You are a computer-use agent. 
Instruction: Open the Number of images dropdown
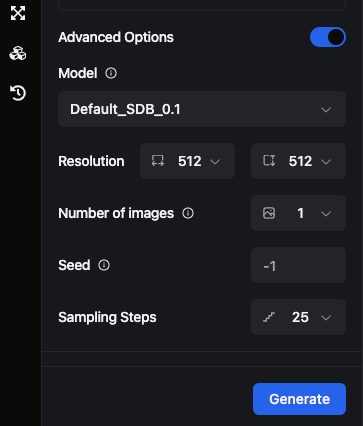click(x=298, y=213)
